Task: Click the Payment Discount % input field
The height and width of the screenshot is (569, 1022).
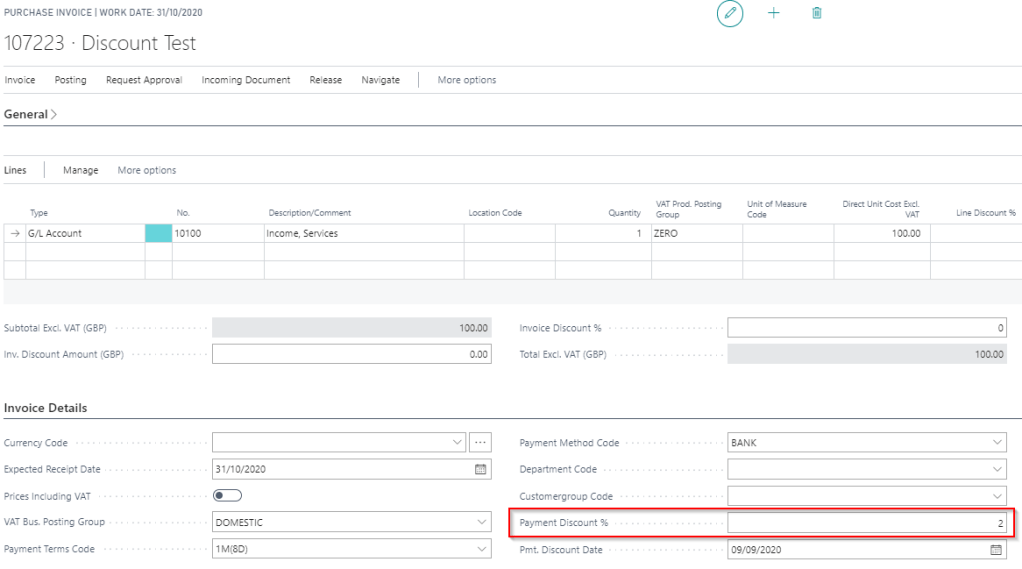Action: [x=866, y=522]
